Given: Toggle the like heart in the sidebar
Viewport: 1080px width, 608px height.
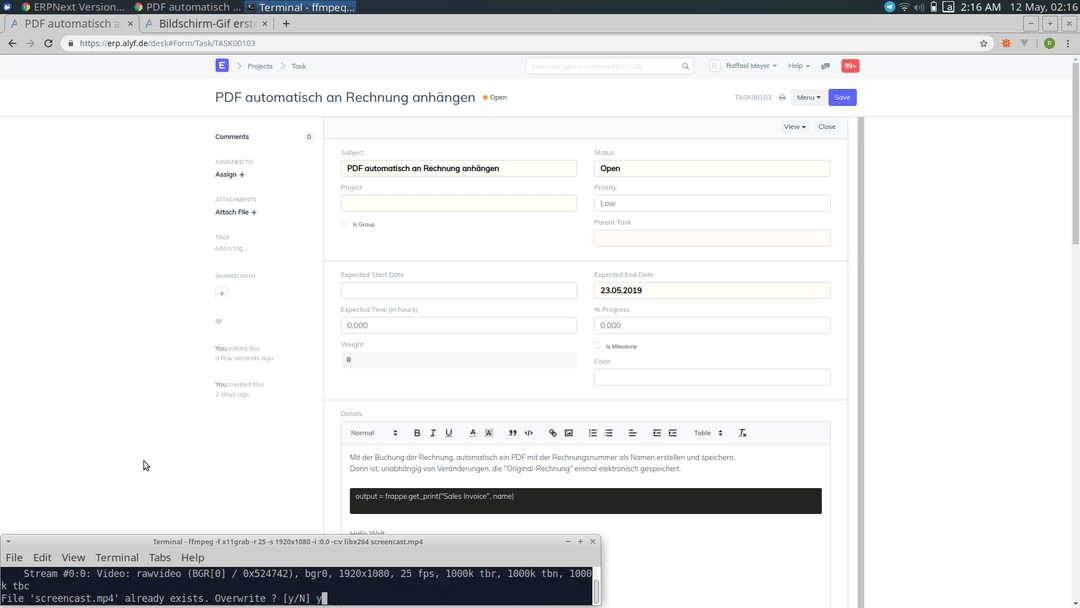Looking at the screenshot, I should (x=221, y=321).
